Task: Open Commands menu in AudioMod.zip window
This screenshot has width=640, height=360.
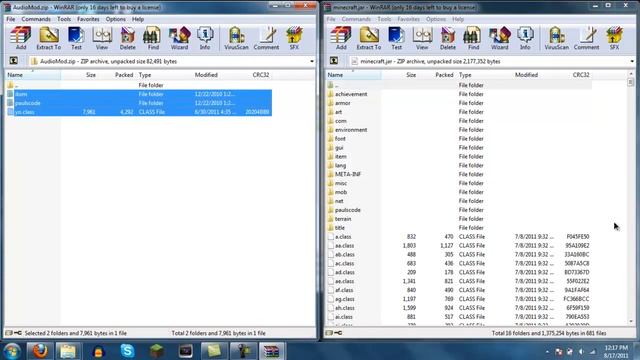Action: [x=36, y=19]
